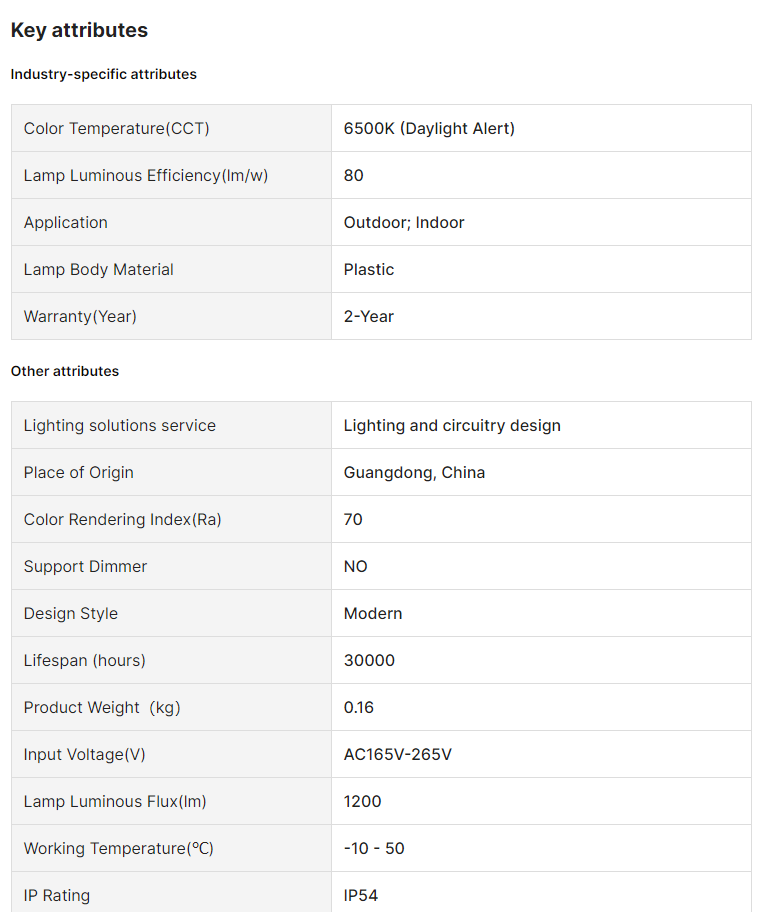Image resolution: width=759 pixels, height=912 pixels.
Task: Click the Key attributes heading
Action: [x=79, y=30]
